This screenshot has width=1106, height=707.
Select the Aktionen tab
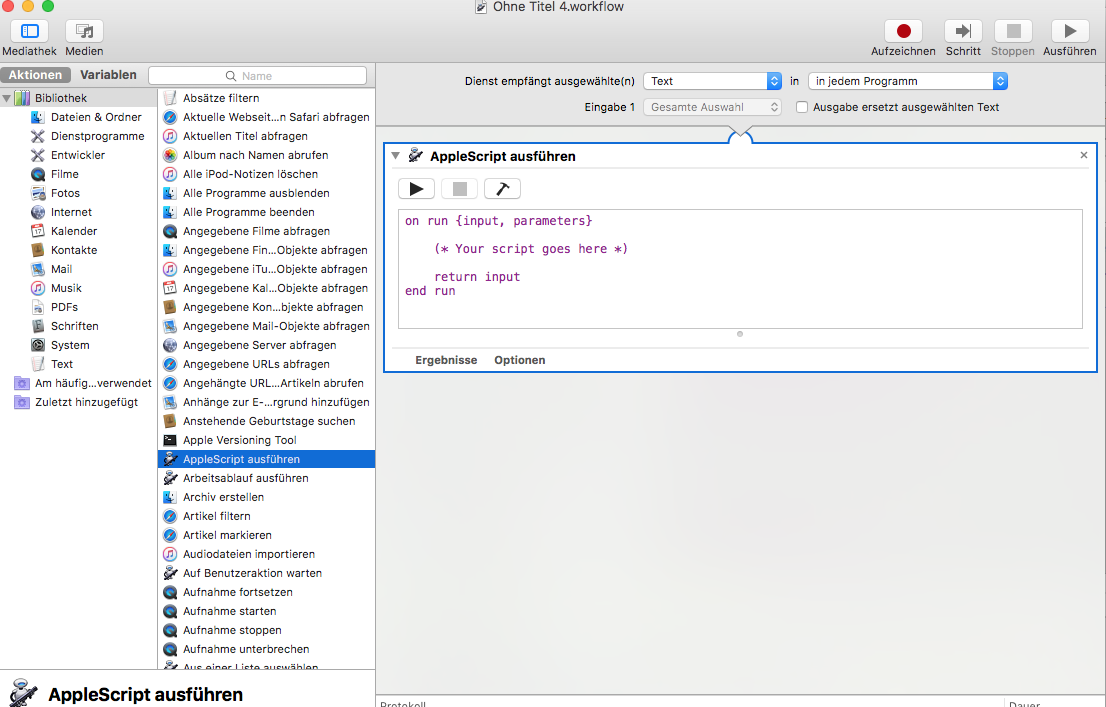coord(36,75)
